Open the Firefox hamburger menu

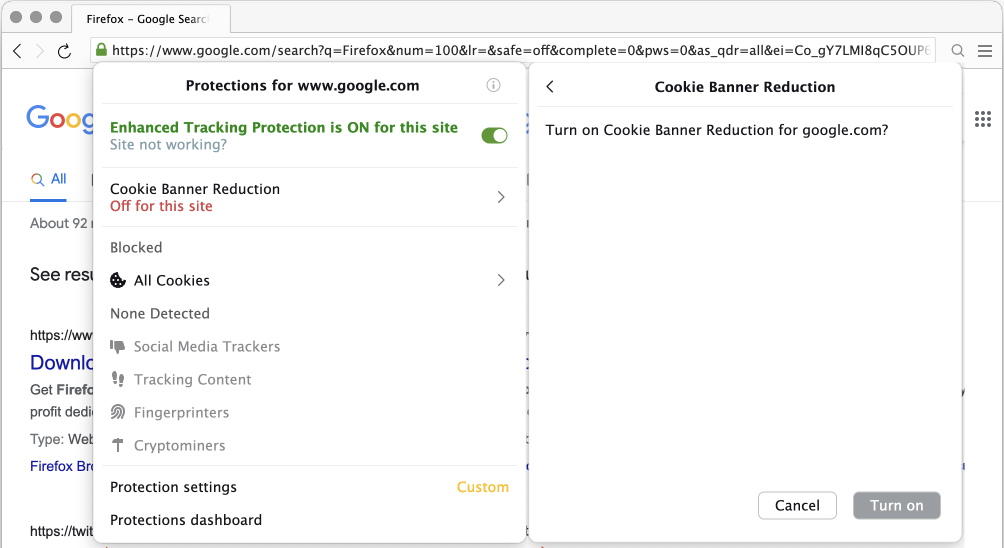click(x=985, y=50)
